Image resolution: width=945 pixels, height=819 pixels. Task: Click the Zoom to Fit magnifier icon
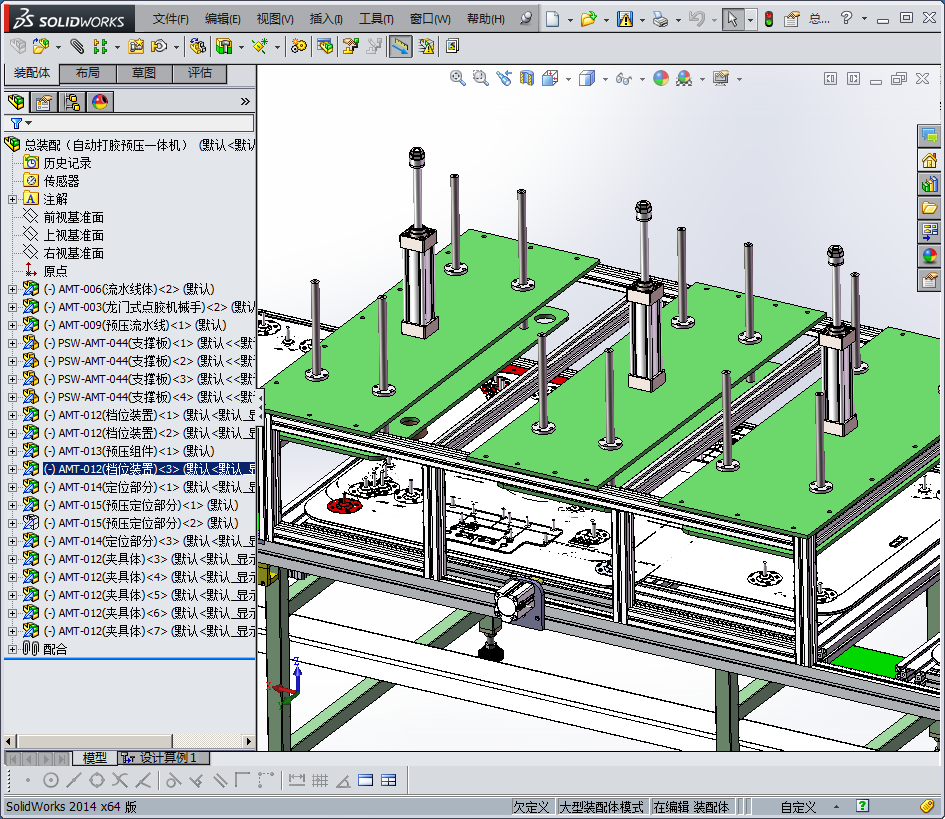coord(457,78)
